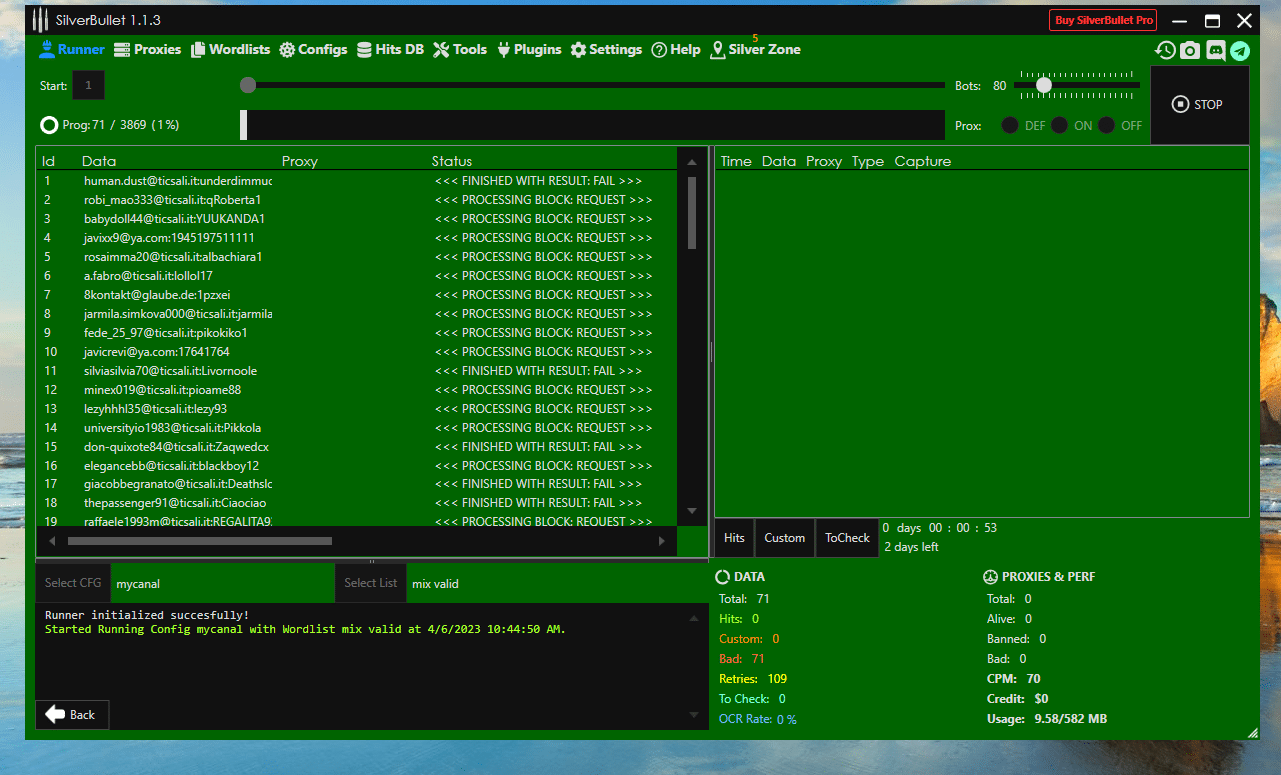Open the Discord icon link
Screen dimensions: 1281x775
(x=1216, y=50)
